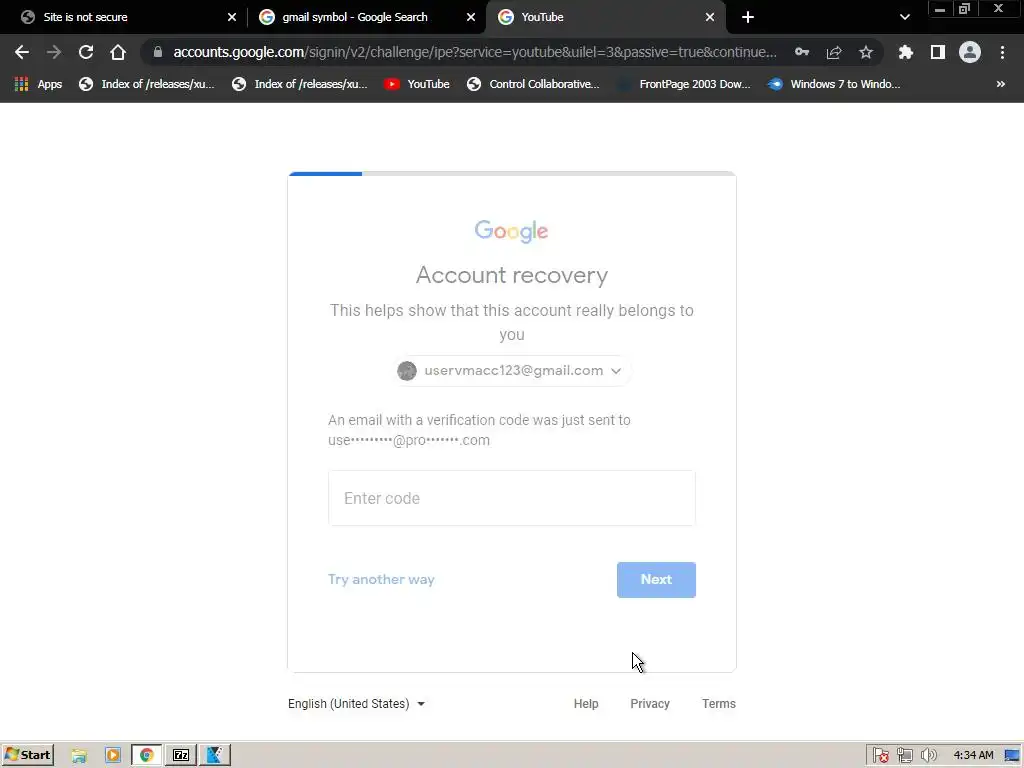Open the Privacy link
The image size is (1024, 768).
pyautogui.click(x=650, y=704)
